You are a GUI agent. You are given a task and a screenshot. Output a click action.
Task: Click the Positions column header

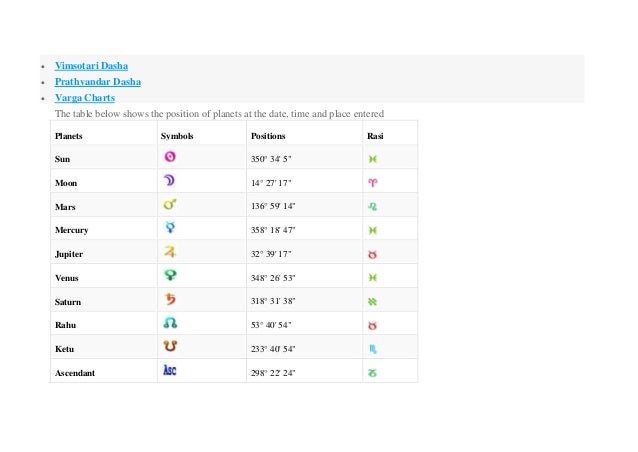(268, 134)
